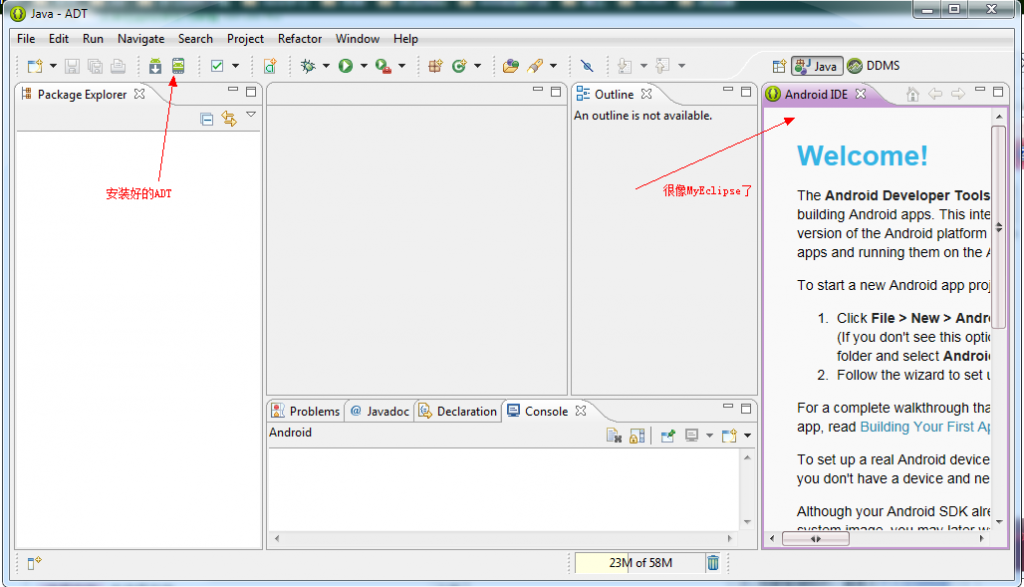Click the heap status memory bar
The width and height of the screenshot is (1024, 587).
click(x=639, y=562)
